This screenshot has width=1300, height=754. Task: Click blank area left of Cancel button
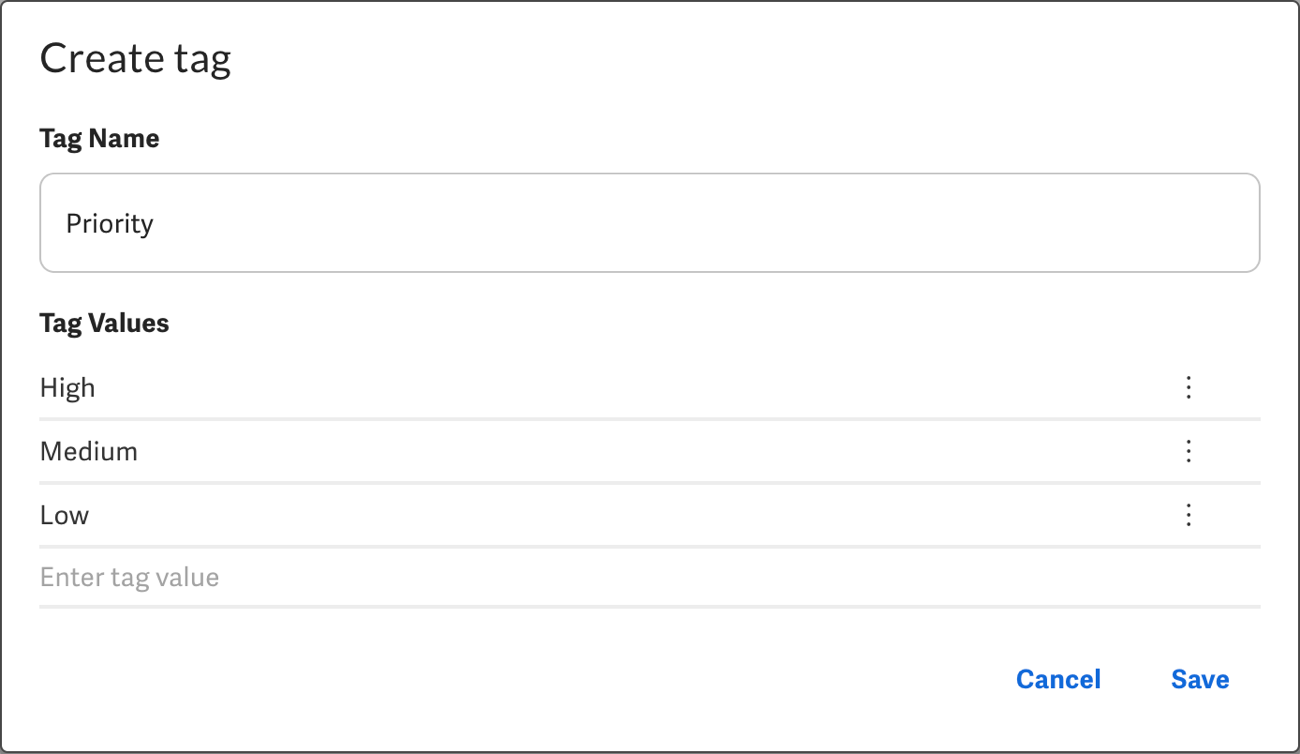600,679
